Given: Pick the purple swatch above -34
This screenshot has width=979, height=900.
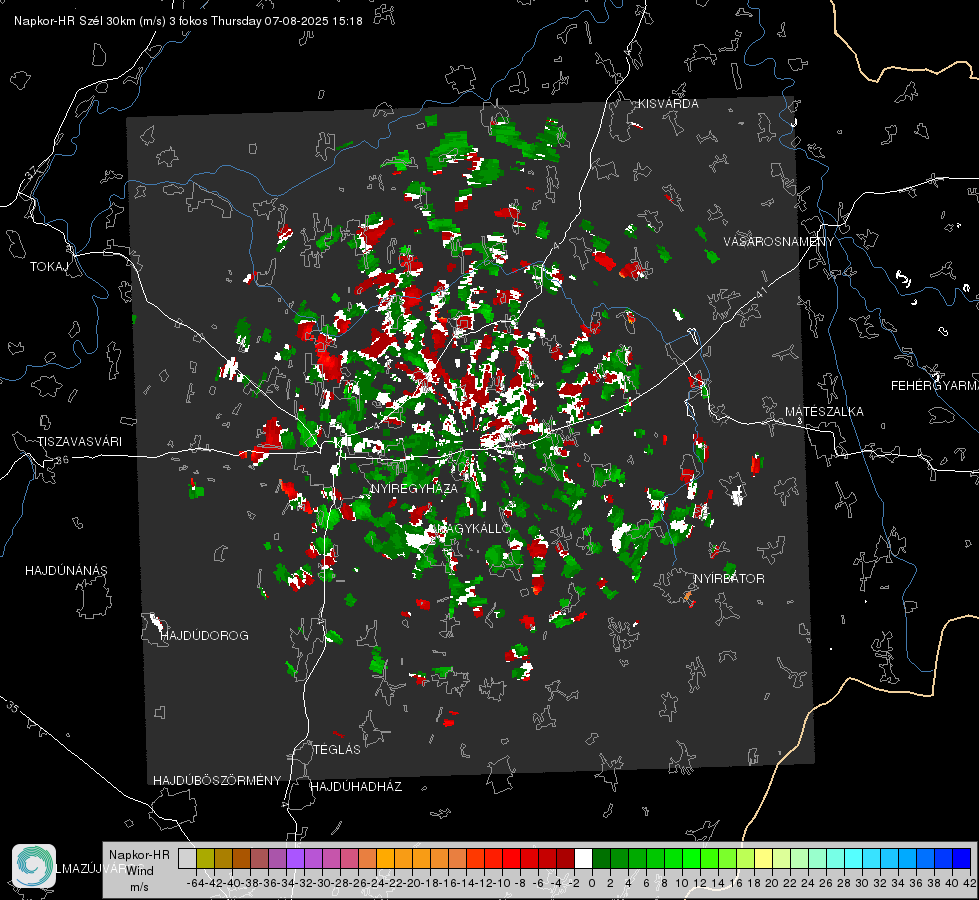Looking at the screenshot, I should (x=295, y=858).
